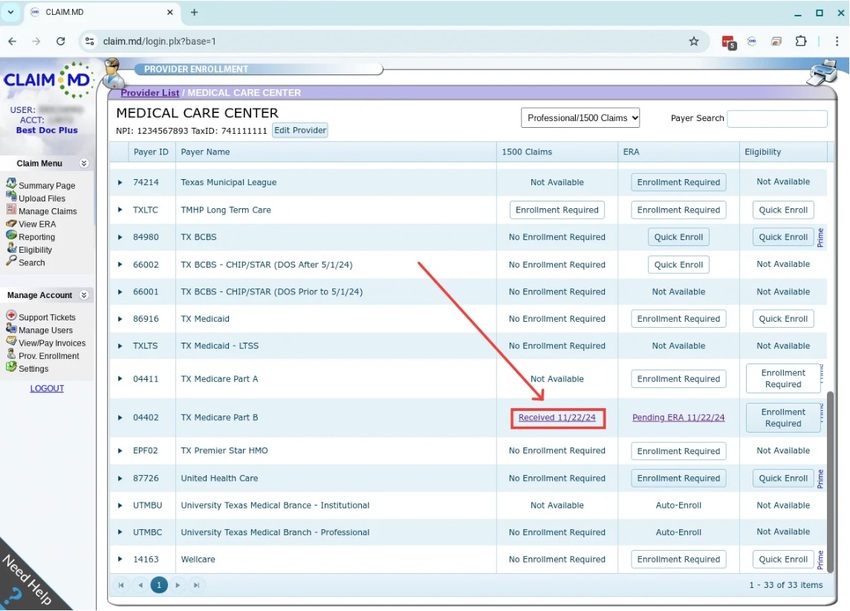The image size is (850, 611).
Task: Expand the TX BCBS 84980 row
Action: (120, 237)
